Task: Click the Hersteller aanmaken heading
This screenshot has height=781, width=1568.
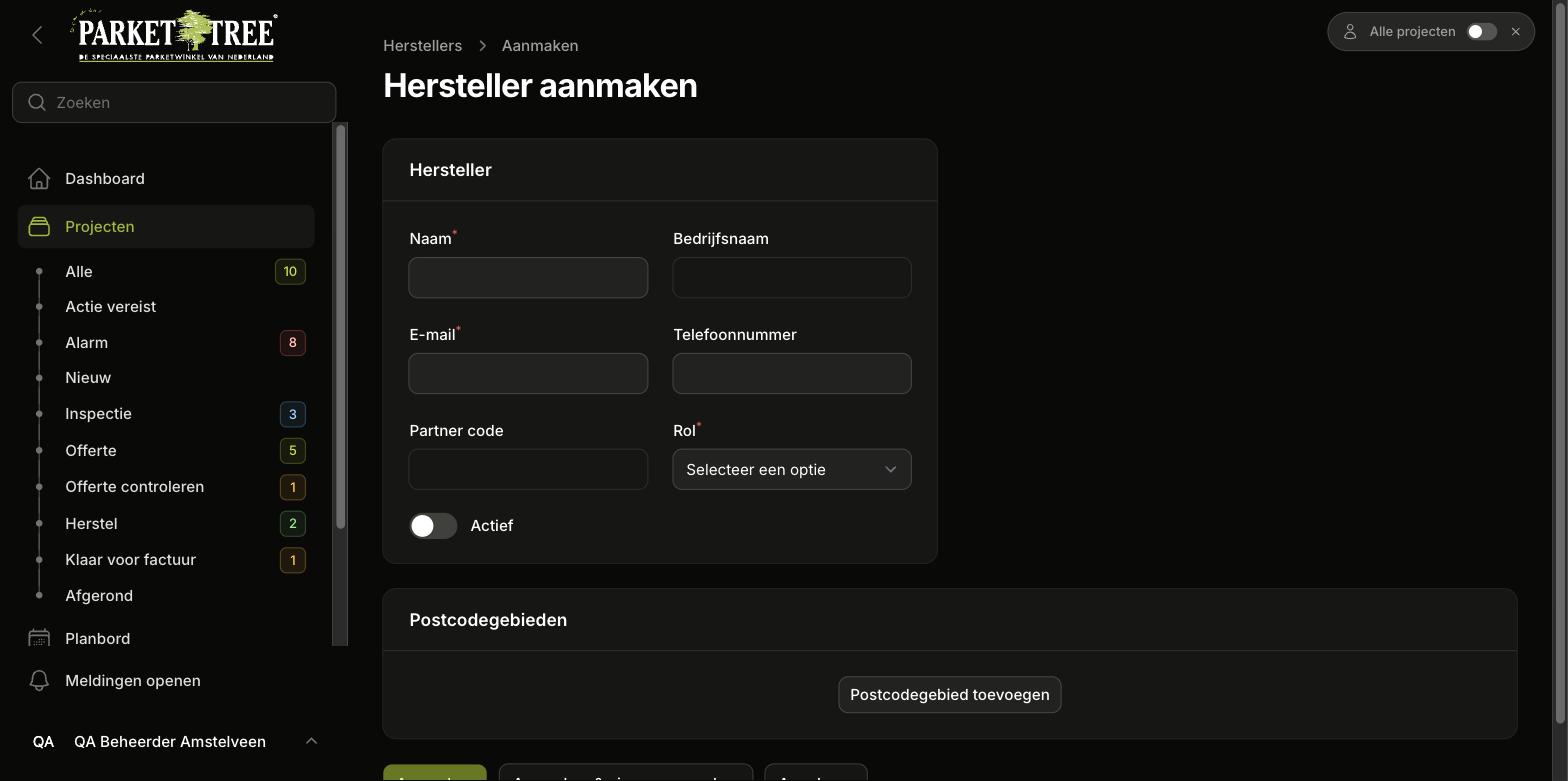Action: [540, 85]
